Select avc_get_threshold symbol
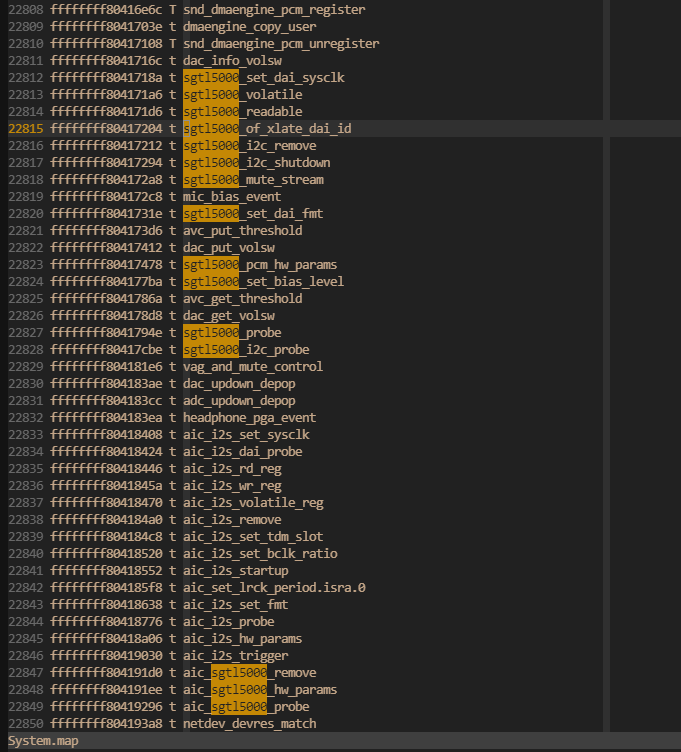 click(243, 299)
